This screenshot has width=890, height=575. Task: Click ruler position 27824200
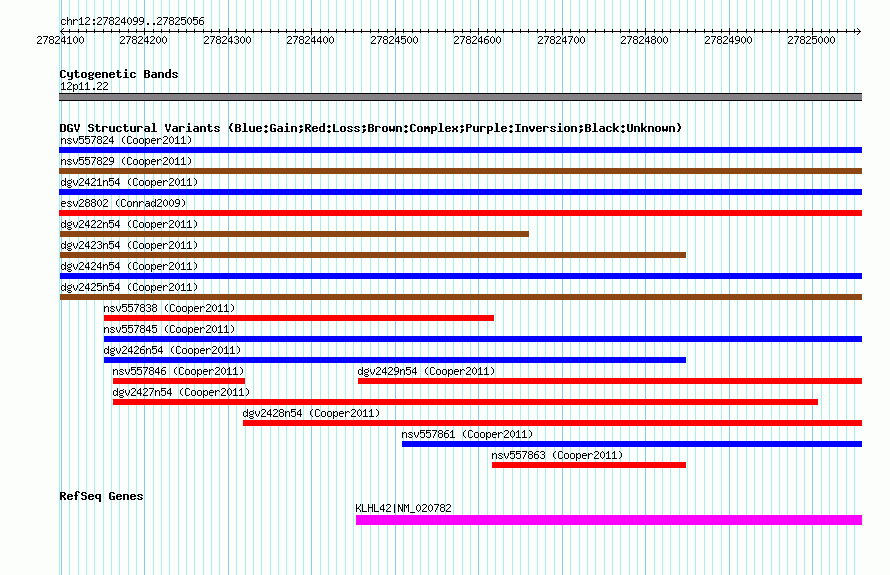coord(144,40)
